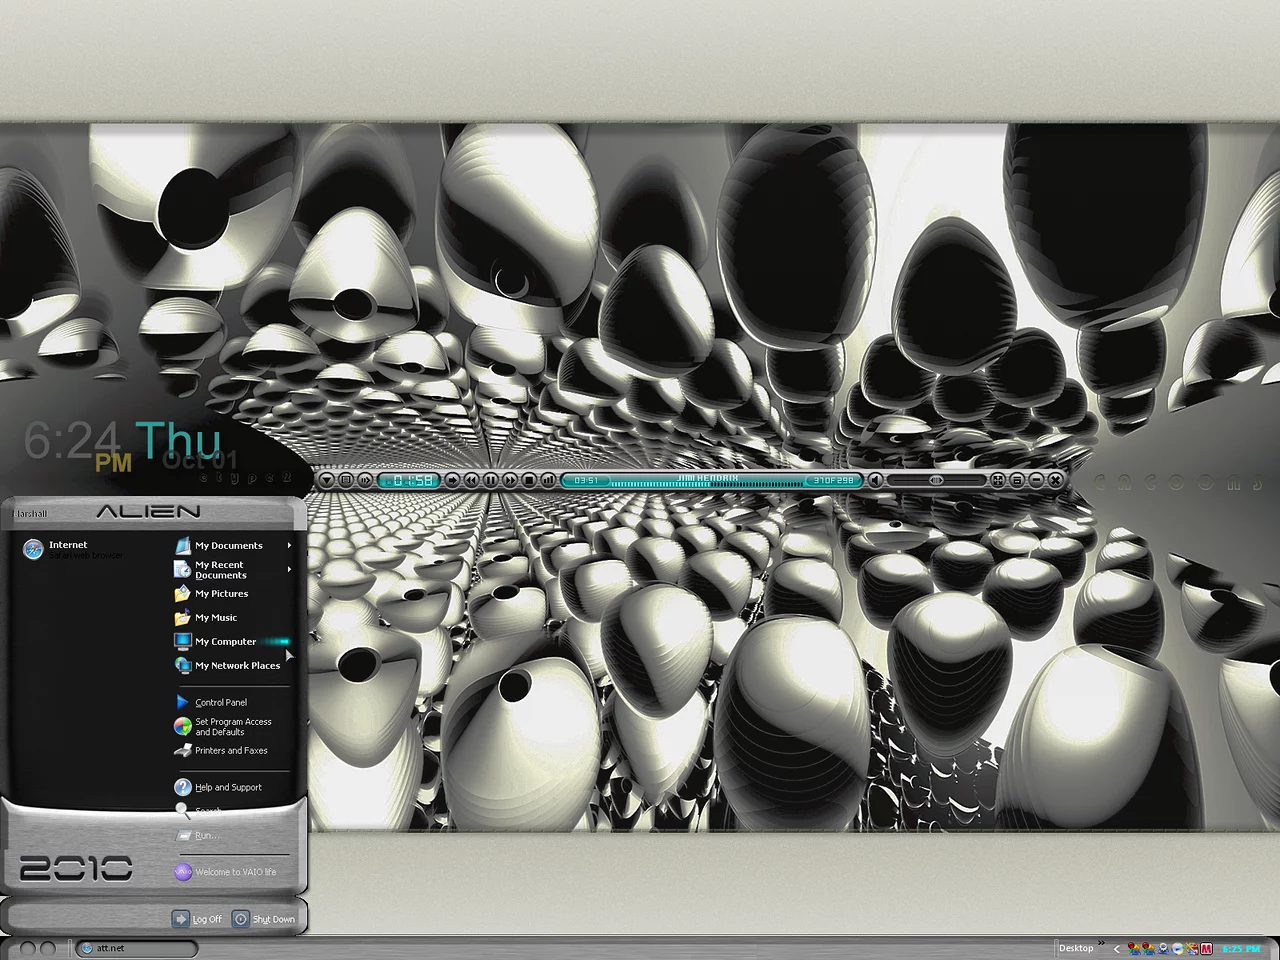The width and height of the screenshot is (1280, 960).
Task: Expand the My Documents submenu arrow
Action: click(290, 546)
